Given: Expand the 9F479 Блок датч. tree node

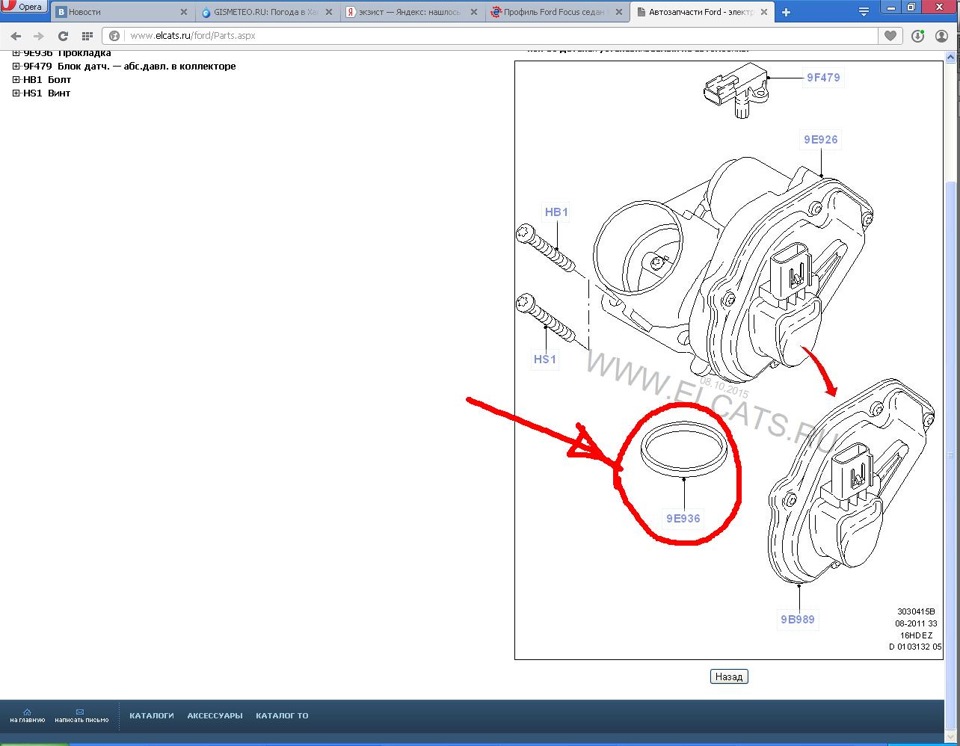Looking at the screenshot, I should 16,66.
